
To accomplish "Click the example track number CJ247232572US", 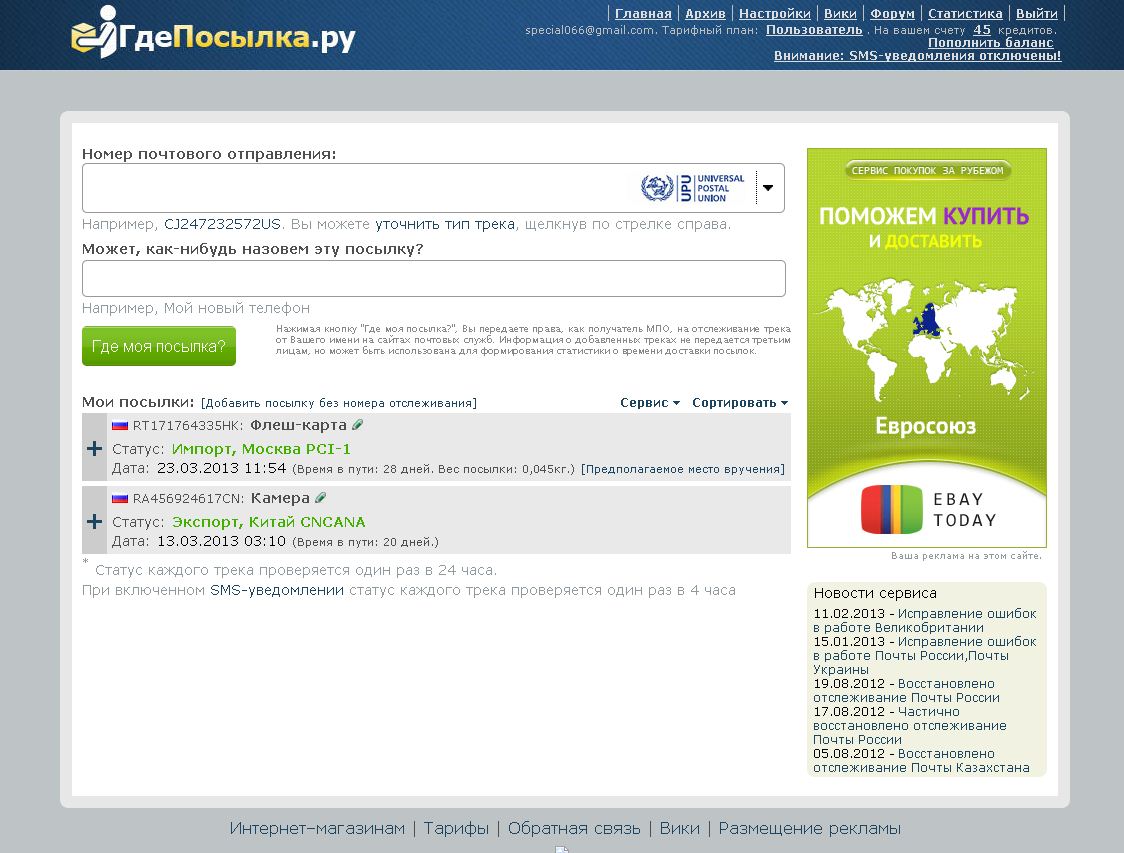I will click(222, 224).
